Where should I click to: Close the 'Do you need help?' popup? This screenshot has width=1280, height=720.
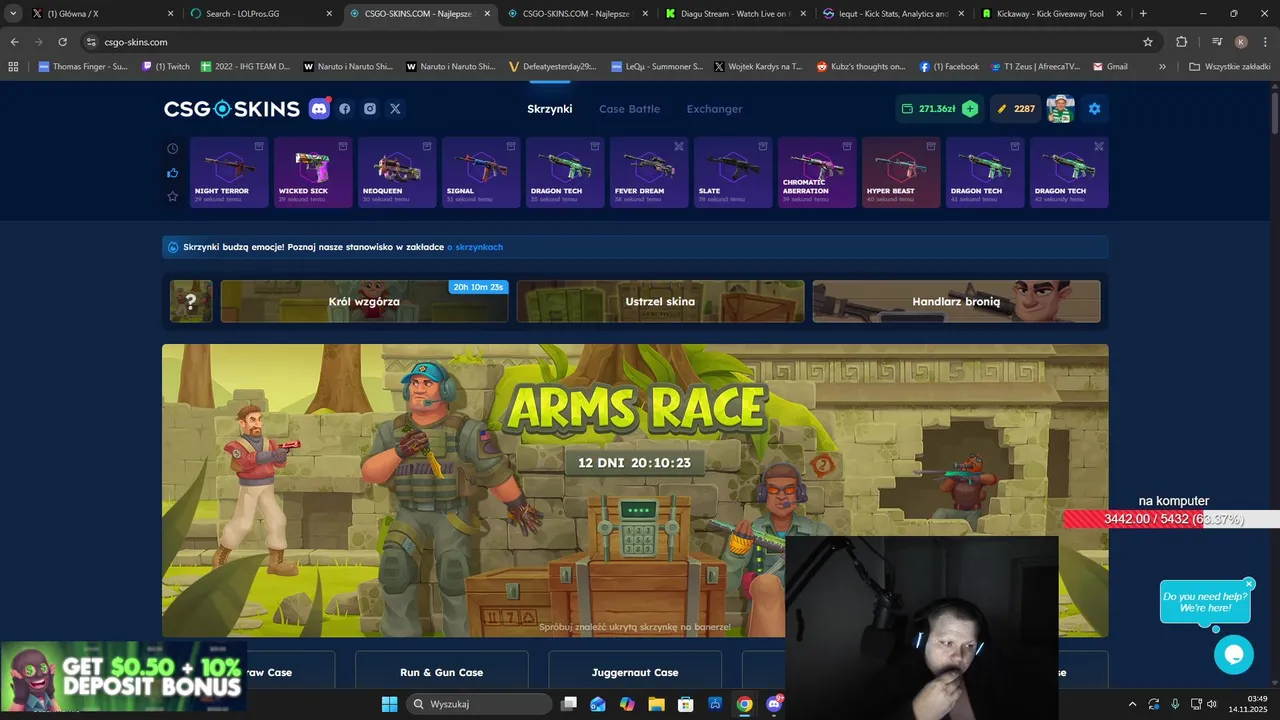(x=1249, y=584)
